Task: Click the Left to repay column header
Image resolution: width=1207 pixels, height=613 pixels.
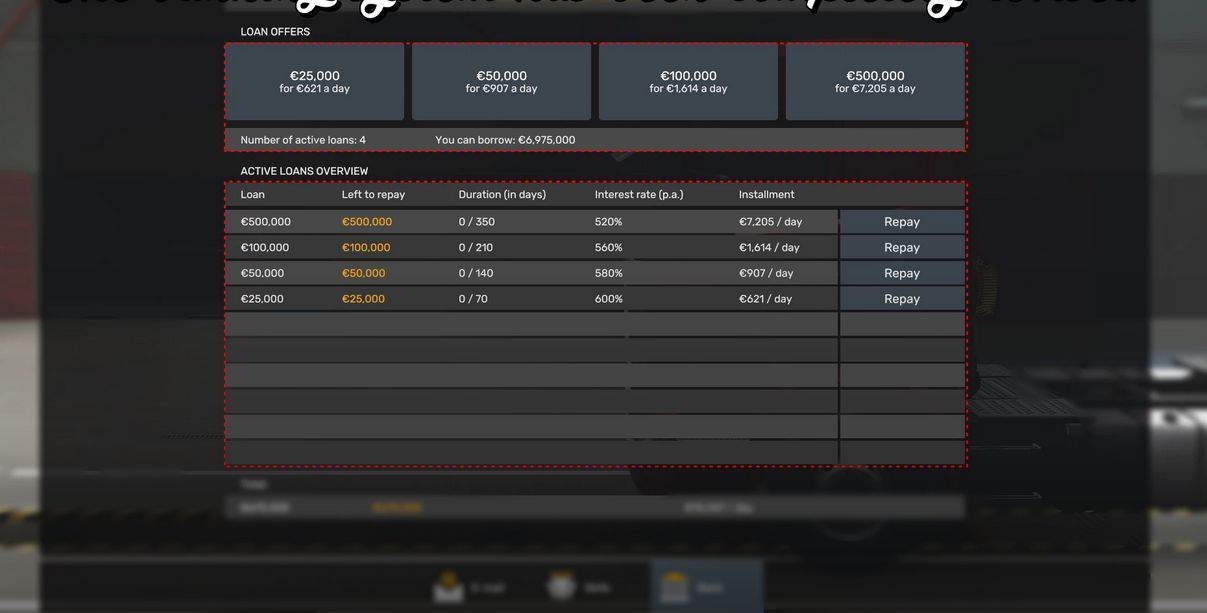Action: pyautogui.click(x=373, y=195)
